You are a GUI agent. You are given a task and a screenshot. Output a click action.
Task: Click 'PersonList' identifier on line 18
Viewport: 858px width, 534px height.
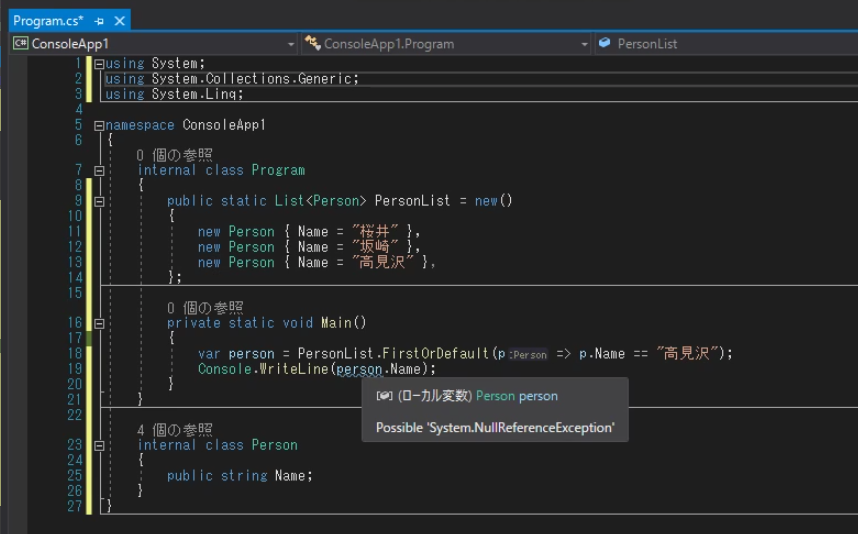coord(335,353)
